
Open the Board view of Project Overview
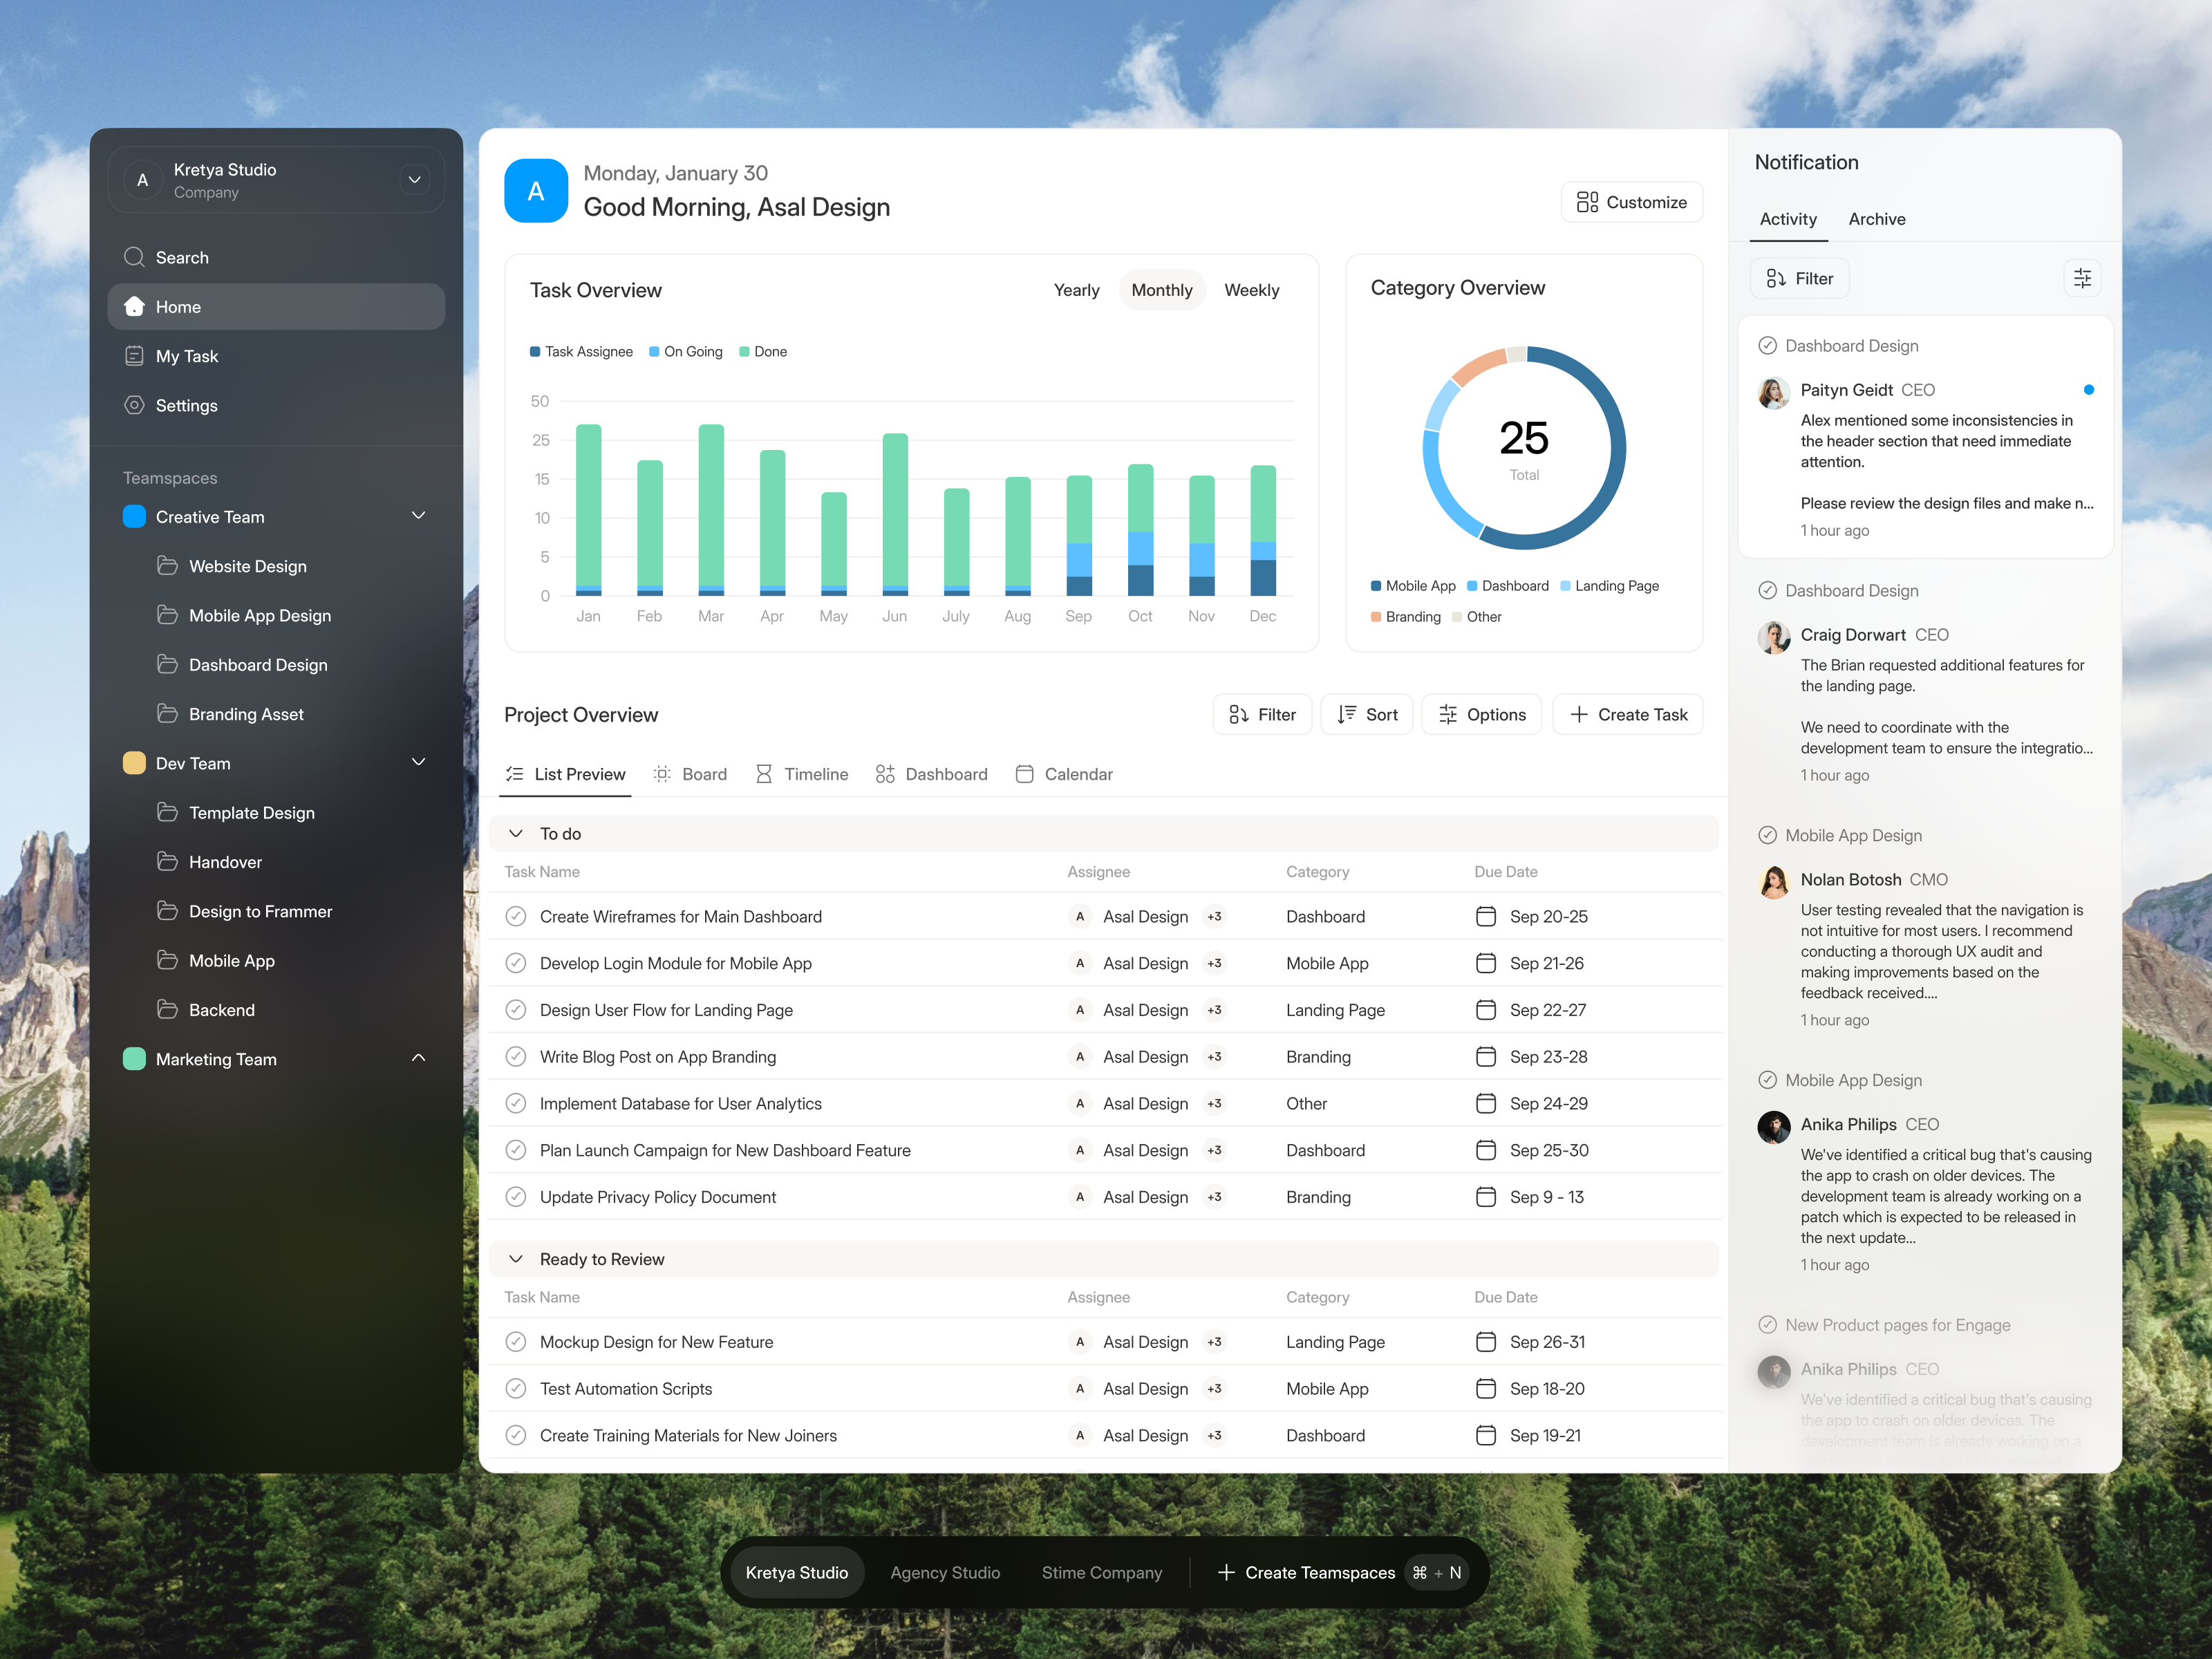tap(690, 773)
